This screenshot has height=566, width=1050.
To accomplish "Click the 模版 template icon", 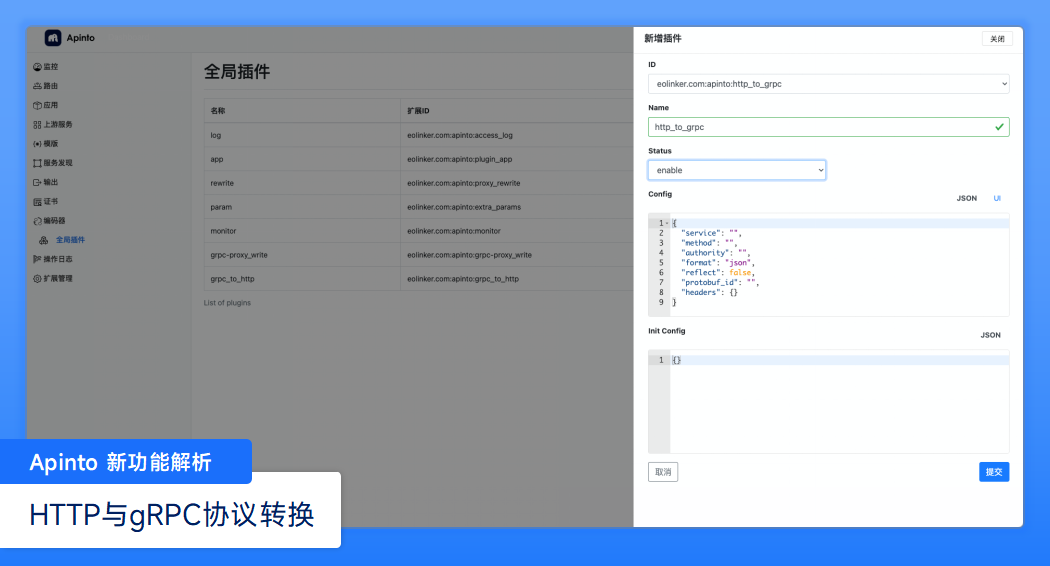I will pos(38,144).
